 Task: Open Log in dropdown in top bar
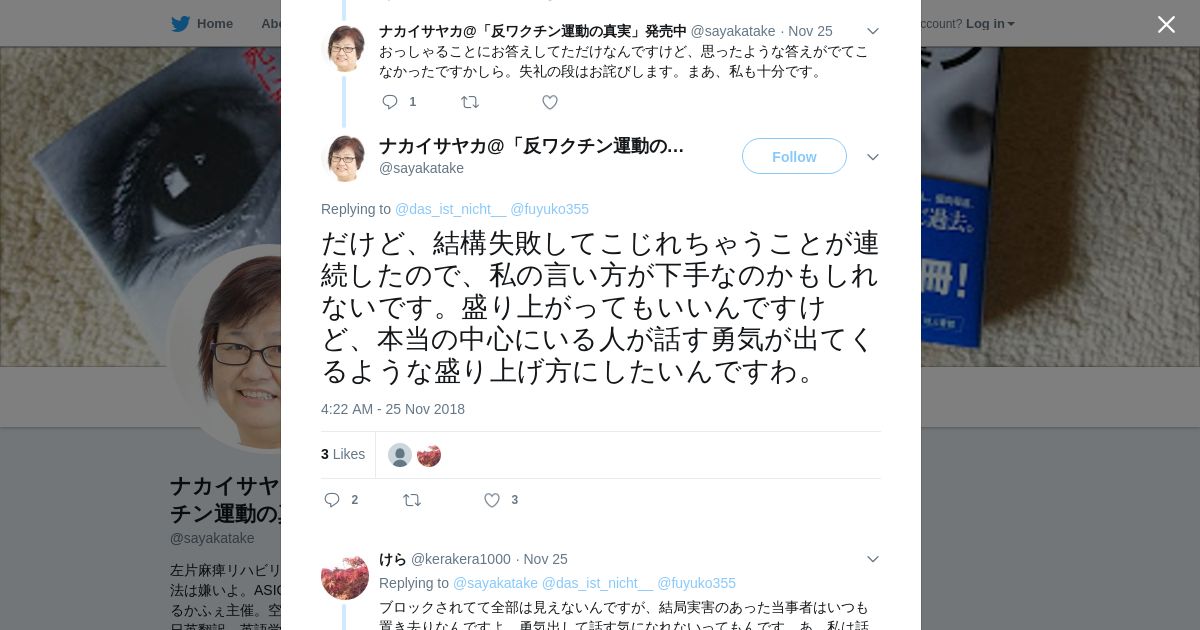[990, 24]
